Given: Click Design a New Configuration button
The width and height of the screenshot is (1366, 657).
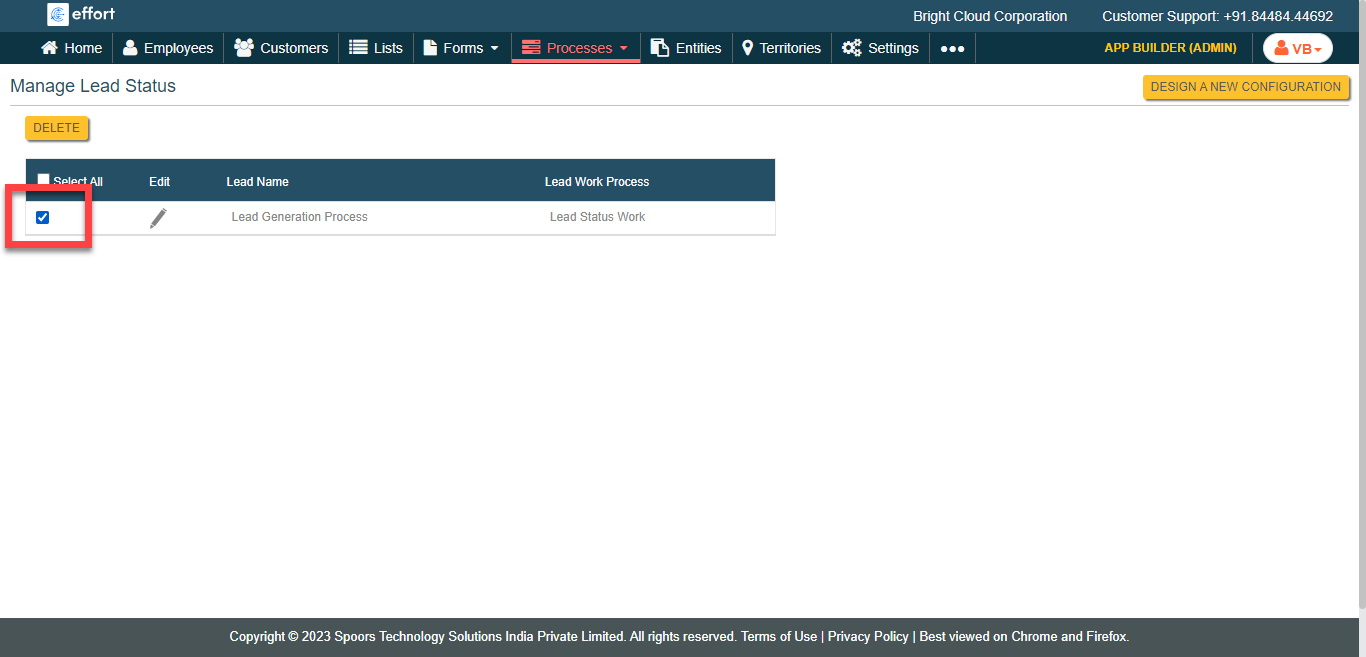Looking at the screenshot, I should 1245,87.
